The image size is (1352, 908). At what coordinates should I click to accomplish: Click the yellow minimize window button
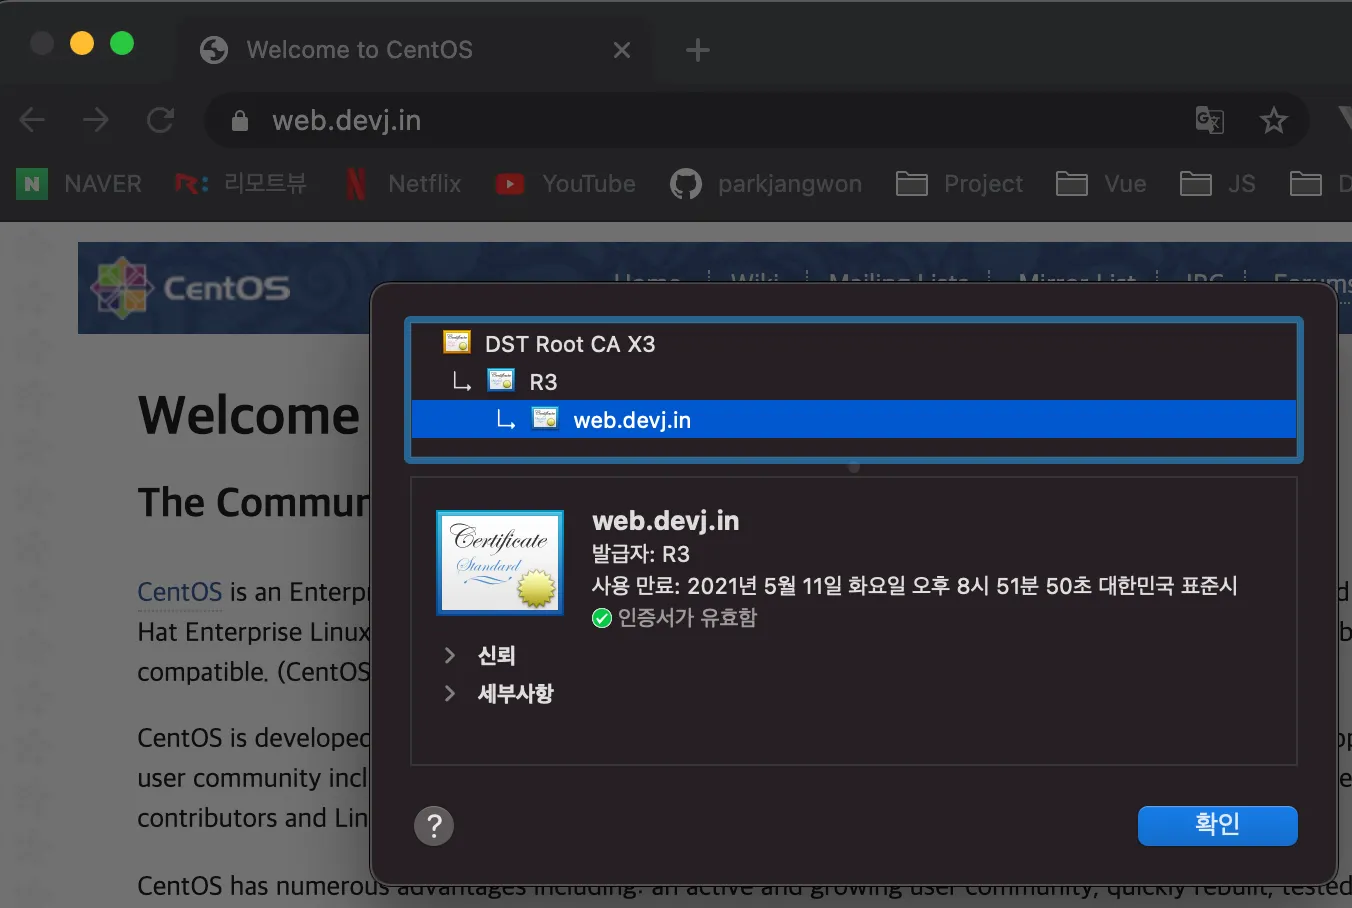[82, 43]
